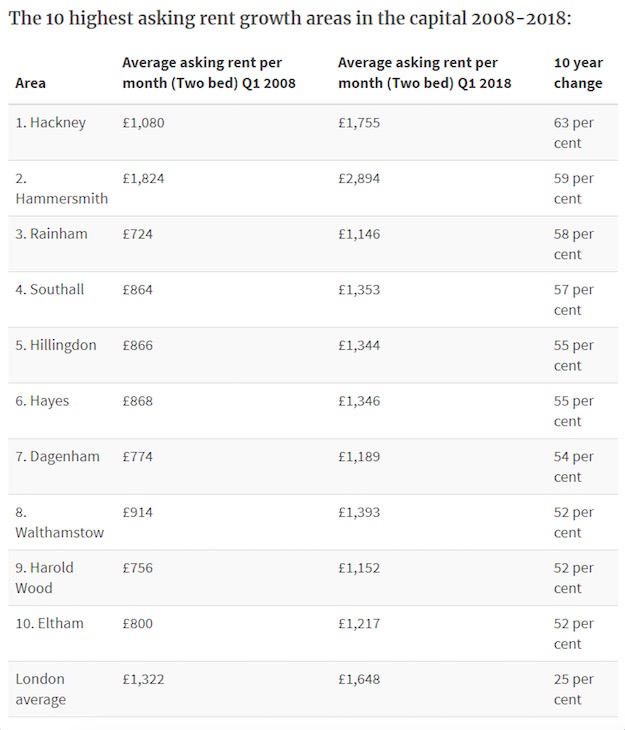Select the £1,648 London average rent
Viewport: 625px width, 730px height.
tap(359, 679)
